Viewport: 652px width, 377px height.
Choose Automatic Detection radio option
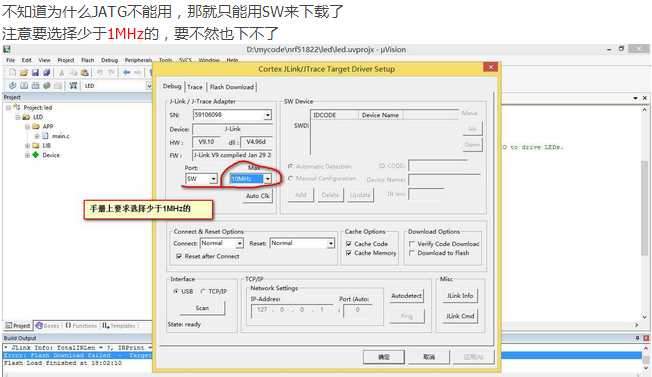point(291,166)
